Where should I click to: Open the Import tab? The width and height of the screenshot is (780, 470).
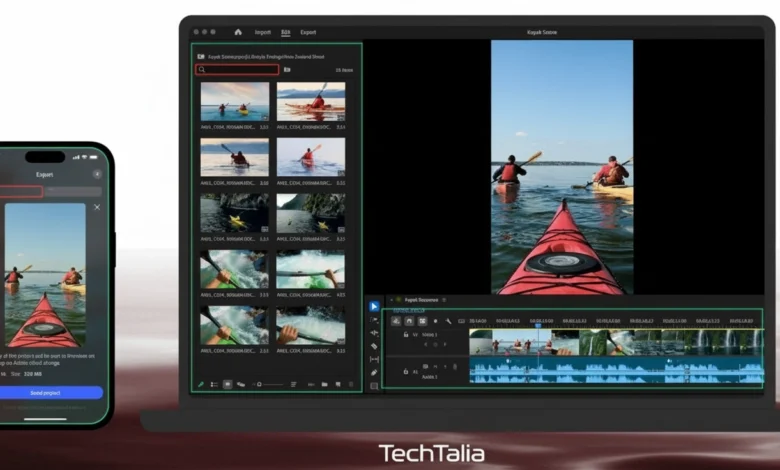(x=262, y=32)
